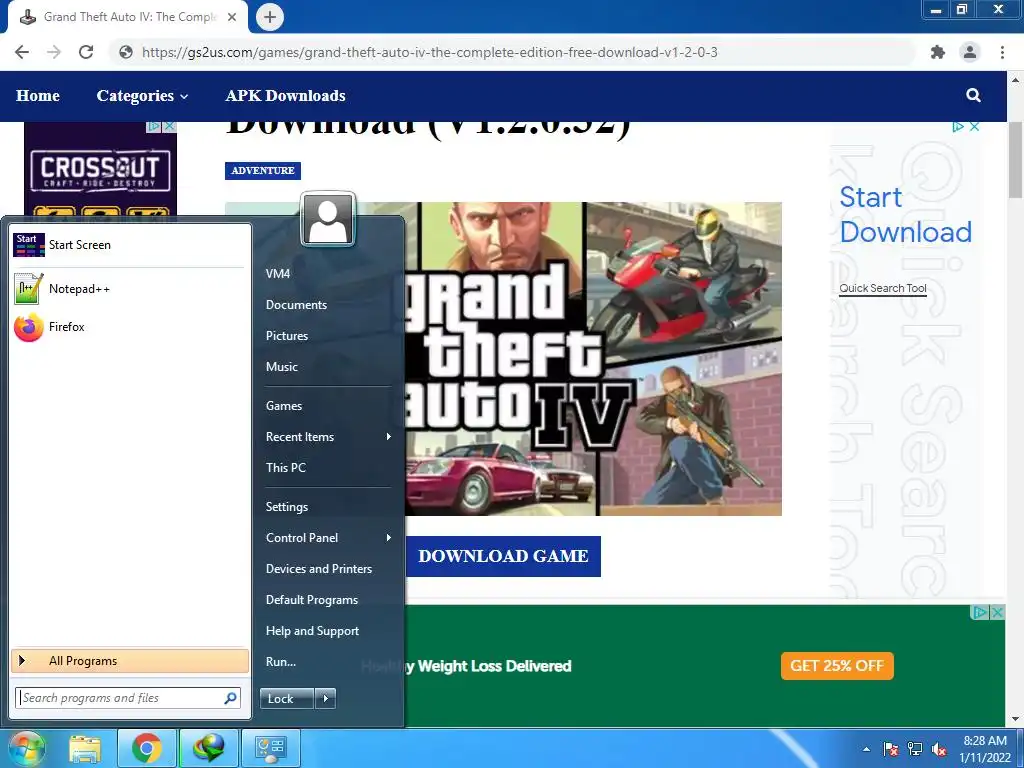Screen dimensions: 1024x768
Task: Click the GTA IV cover image
Action: pyautogui.click(x=593, y=359)
